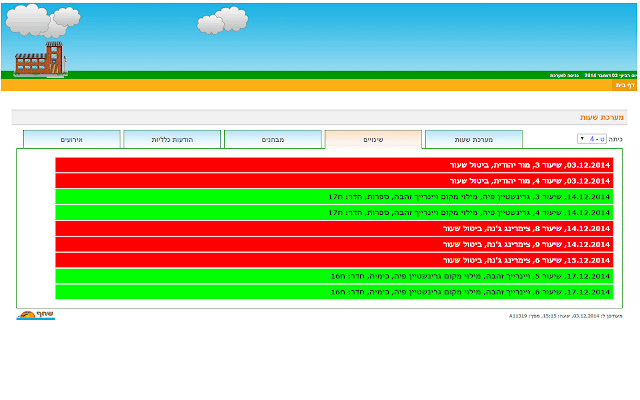Select 15.12.2014 lesson 6 cancellation row

(x=334, y=260)
